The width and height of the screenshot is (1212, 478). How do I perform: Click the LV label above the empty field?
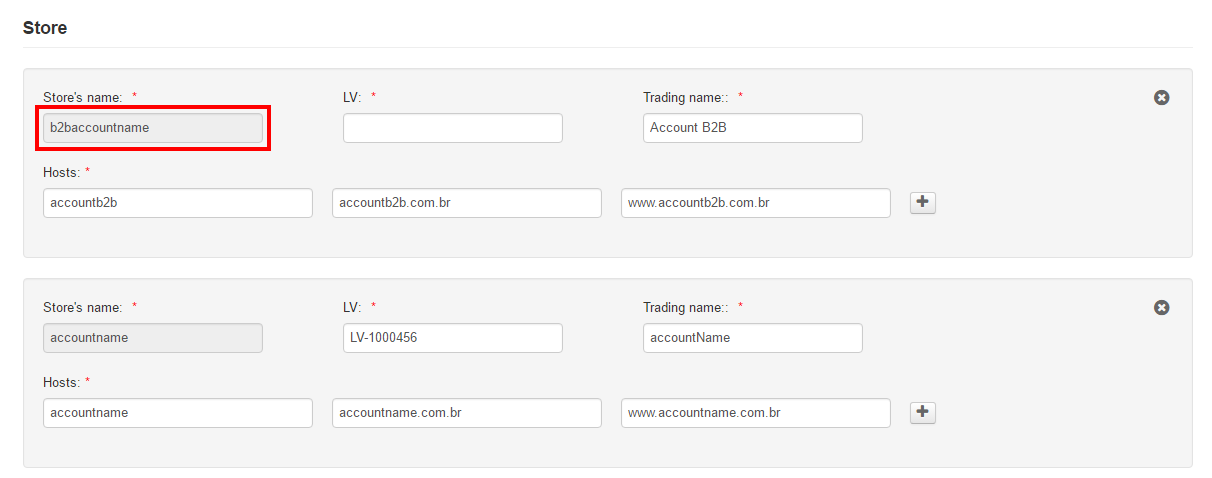point(351,97)
